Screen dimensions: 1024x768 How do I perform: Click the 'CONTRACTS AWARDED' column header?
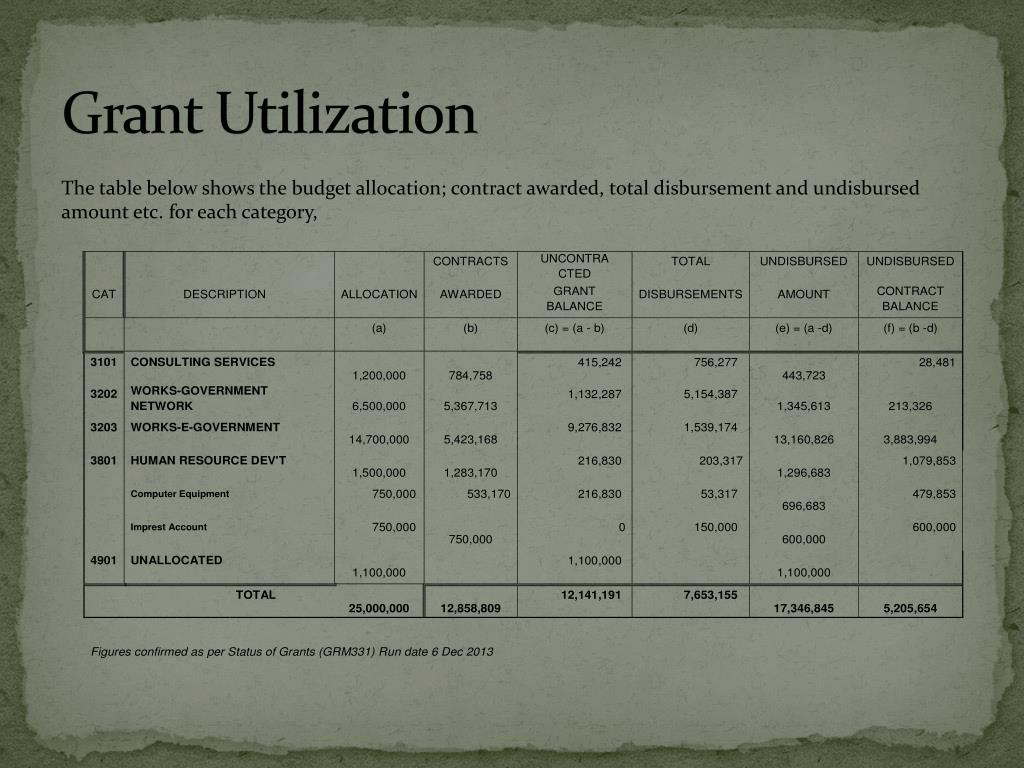tap(470, 278)
